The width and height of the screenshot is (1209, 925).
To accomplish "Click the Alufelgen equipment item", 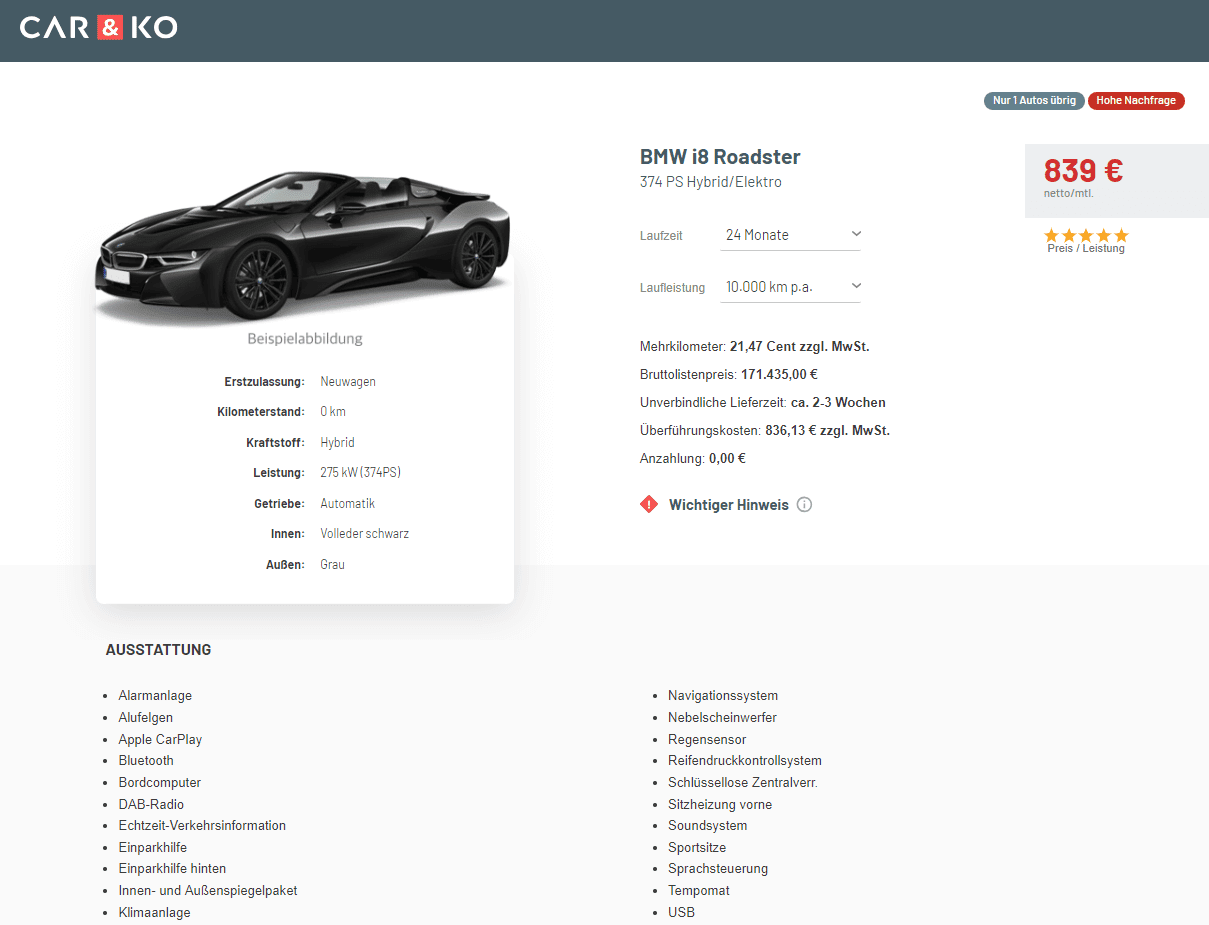I will click(146, 718).
